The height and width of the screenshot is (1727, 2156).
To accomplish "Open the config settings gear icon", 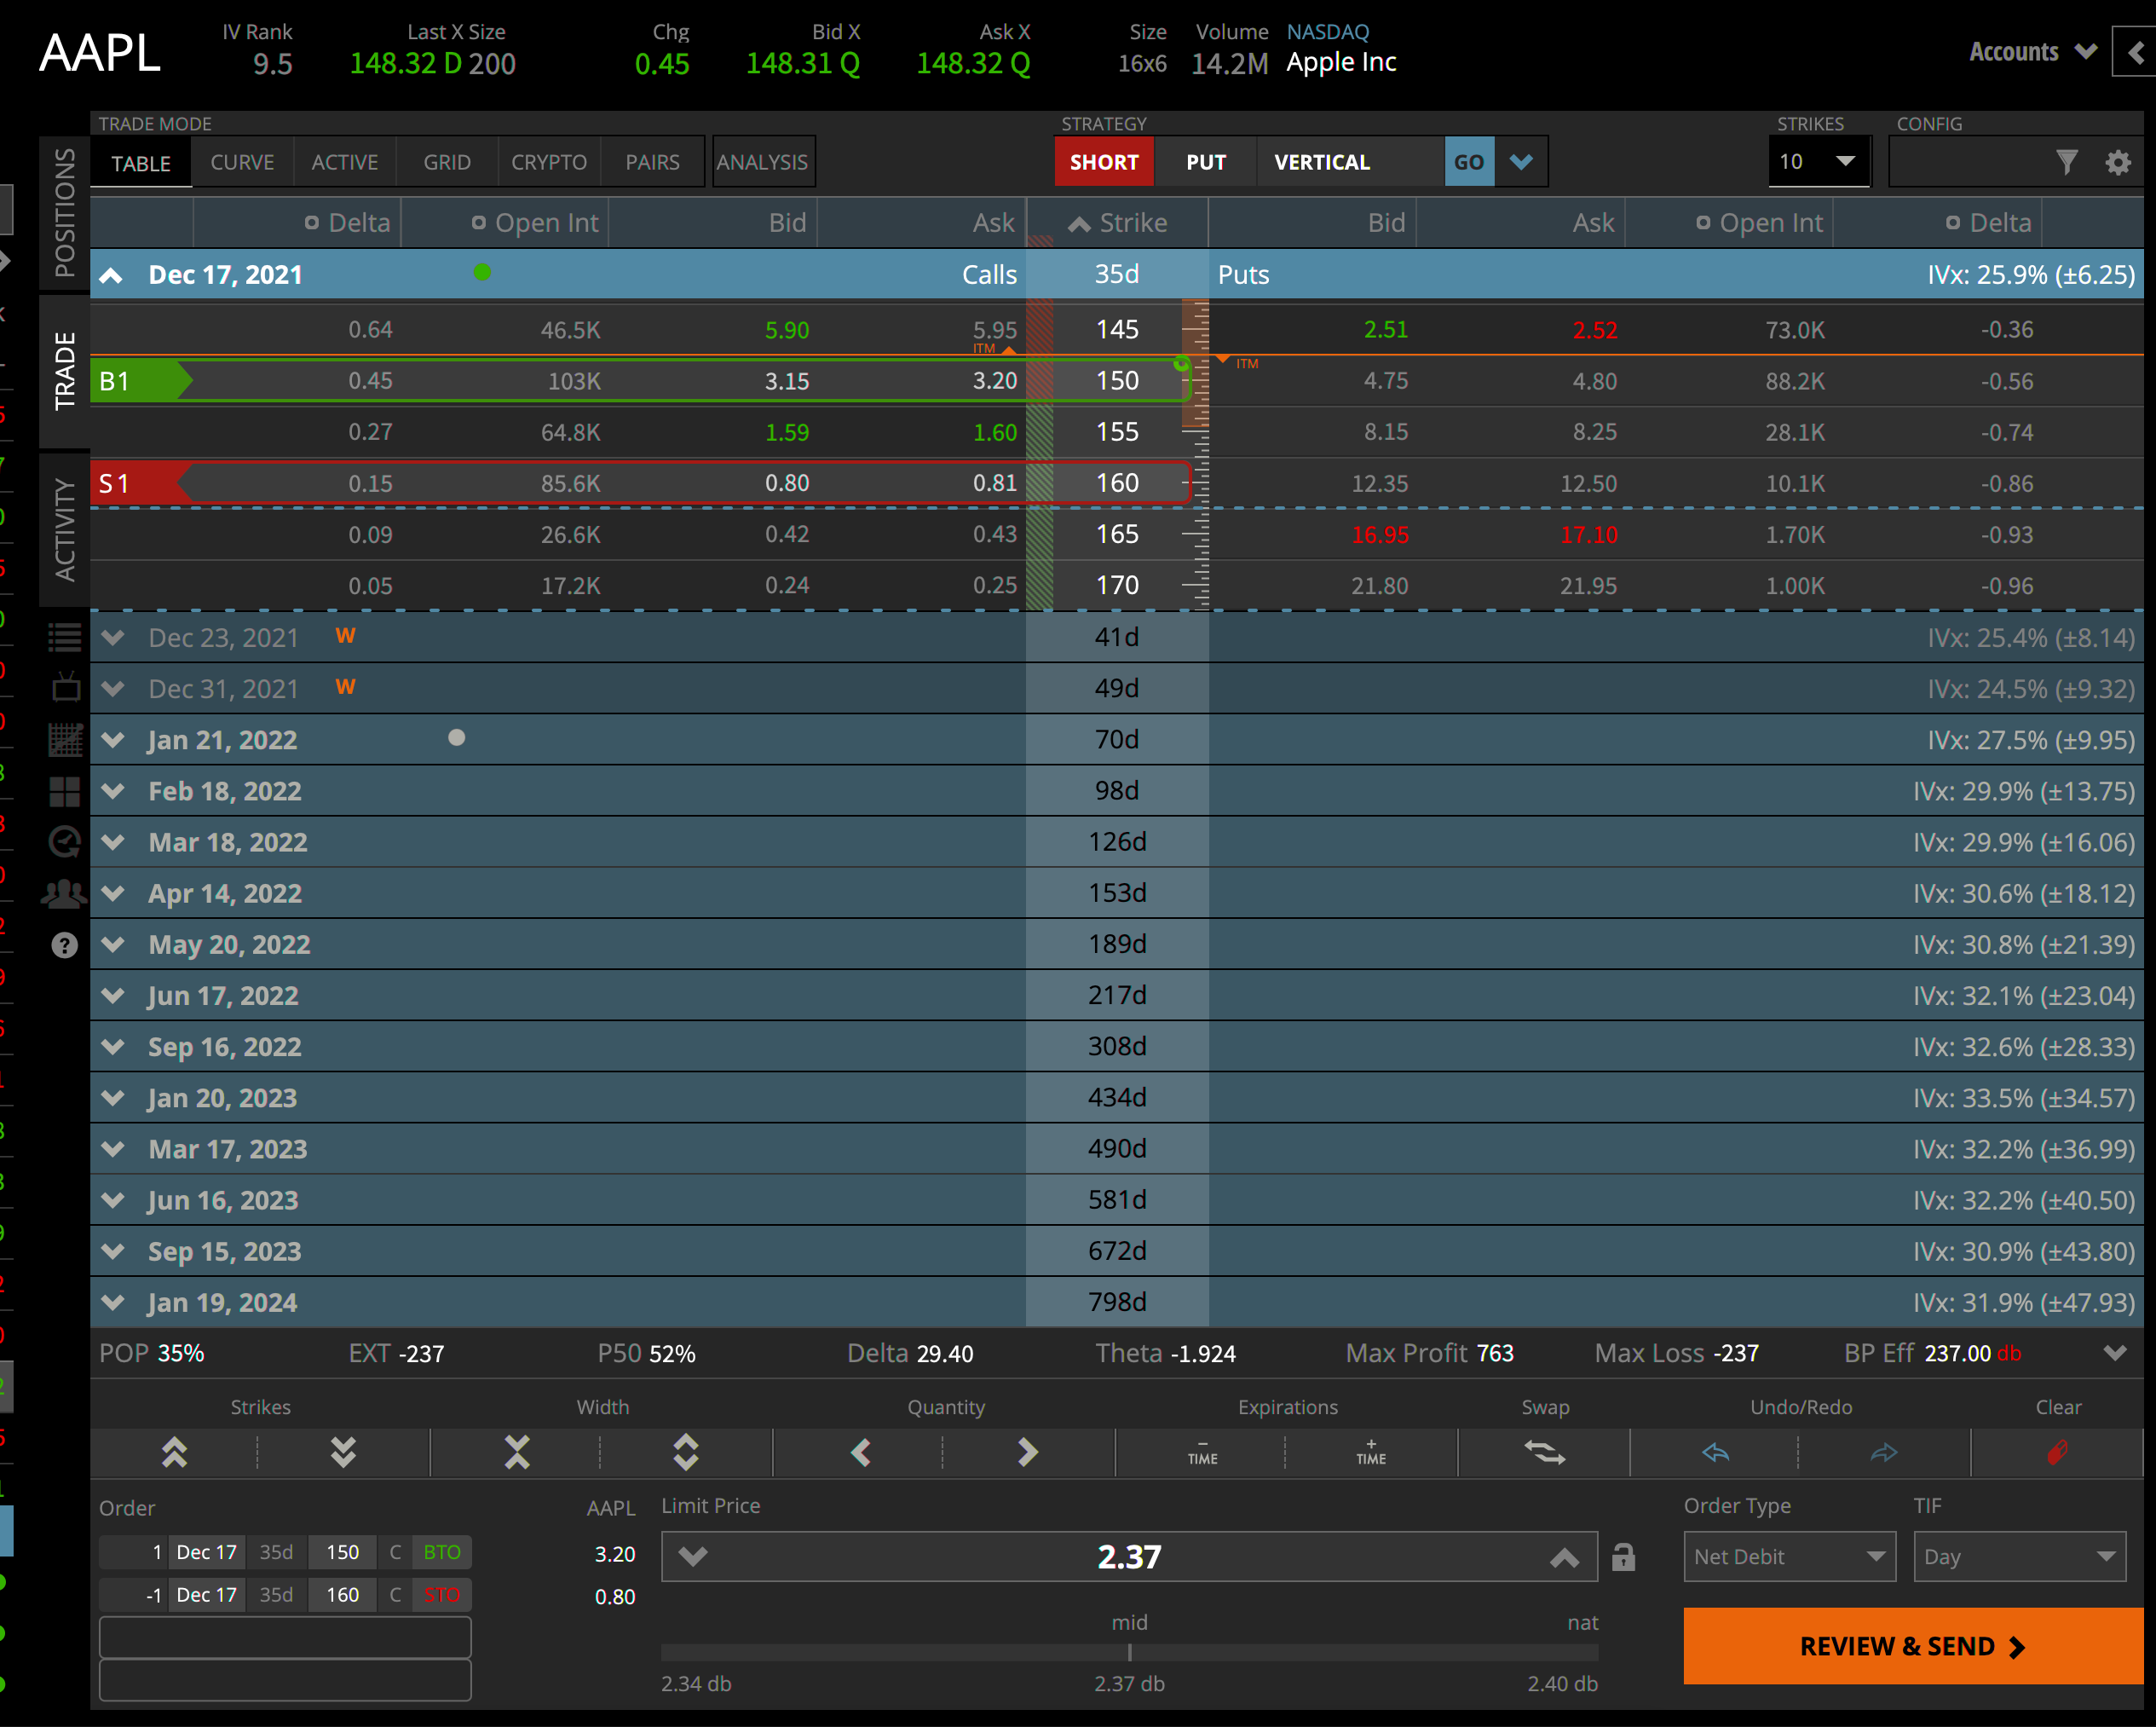I will point(2118,162).
